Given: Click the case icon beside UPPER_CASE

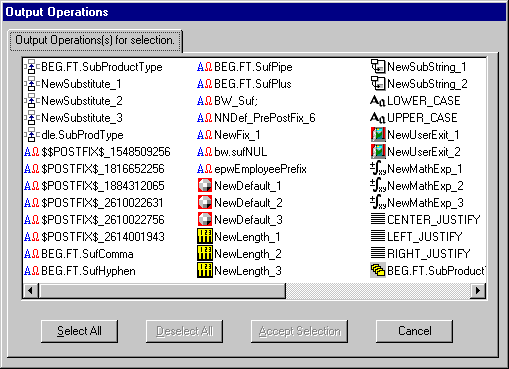Looking at the screenshot, I should (x=378, y=118).
